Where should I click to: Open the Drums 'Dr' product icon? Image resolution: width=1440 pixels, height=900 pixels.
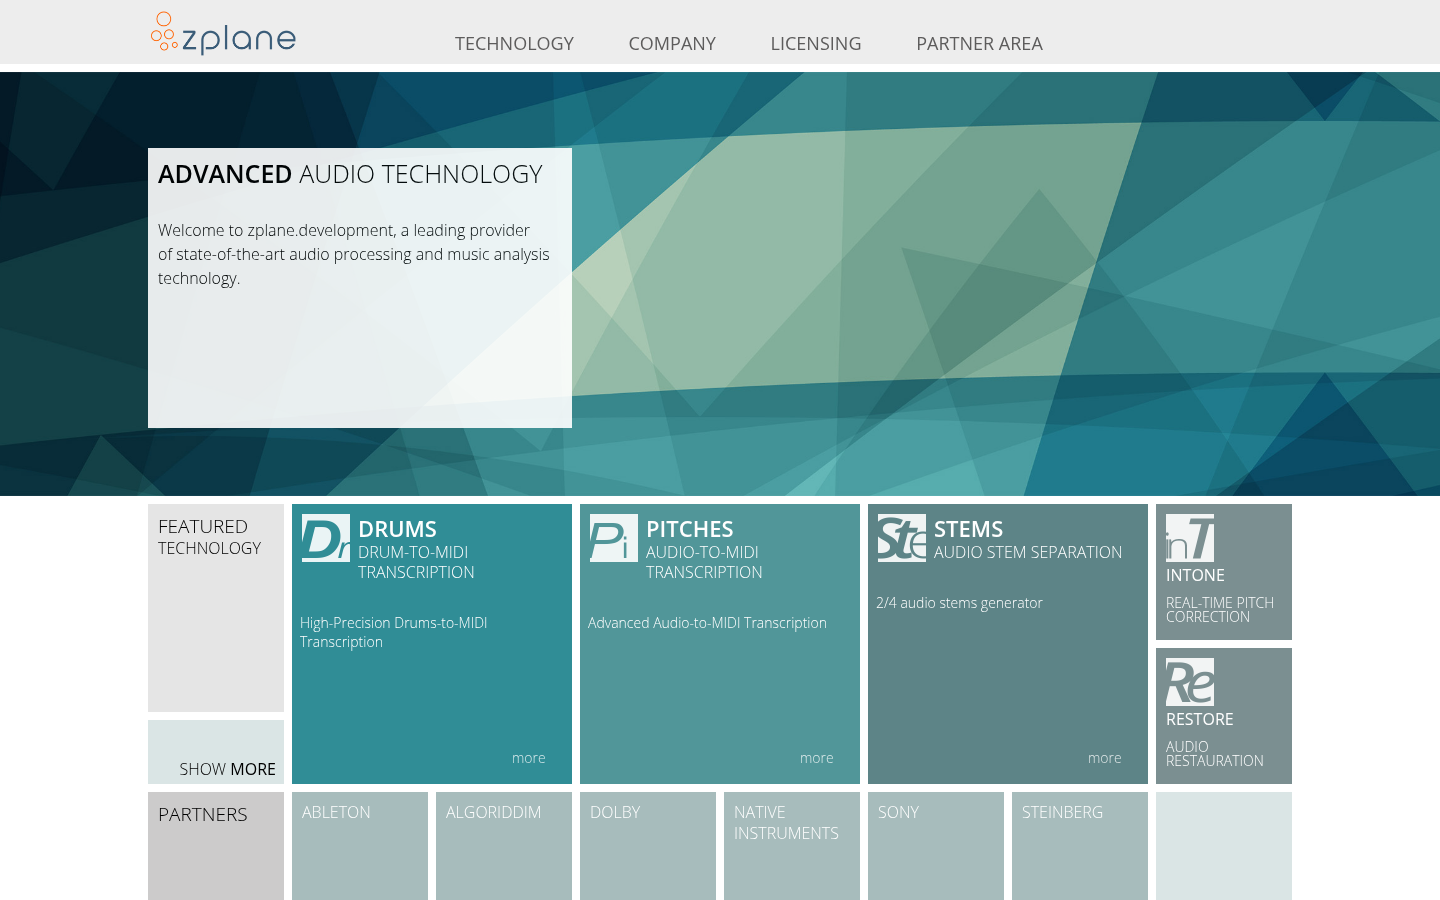tap(326, 538)
